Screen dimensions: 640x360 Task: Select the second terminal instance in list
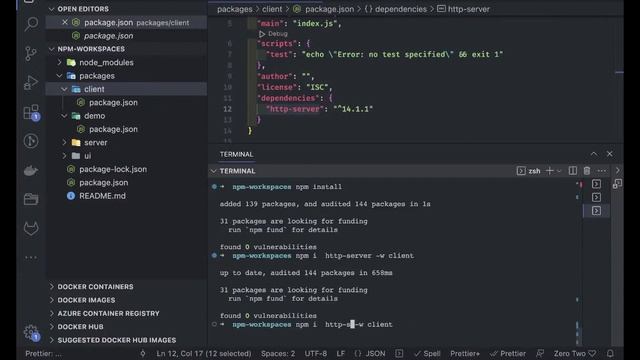click(596, 198)
